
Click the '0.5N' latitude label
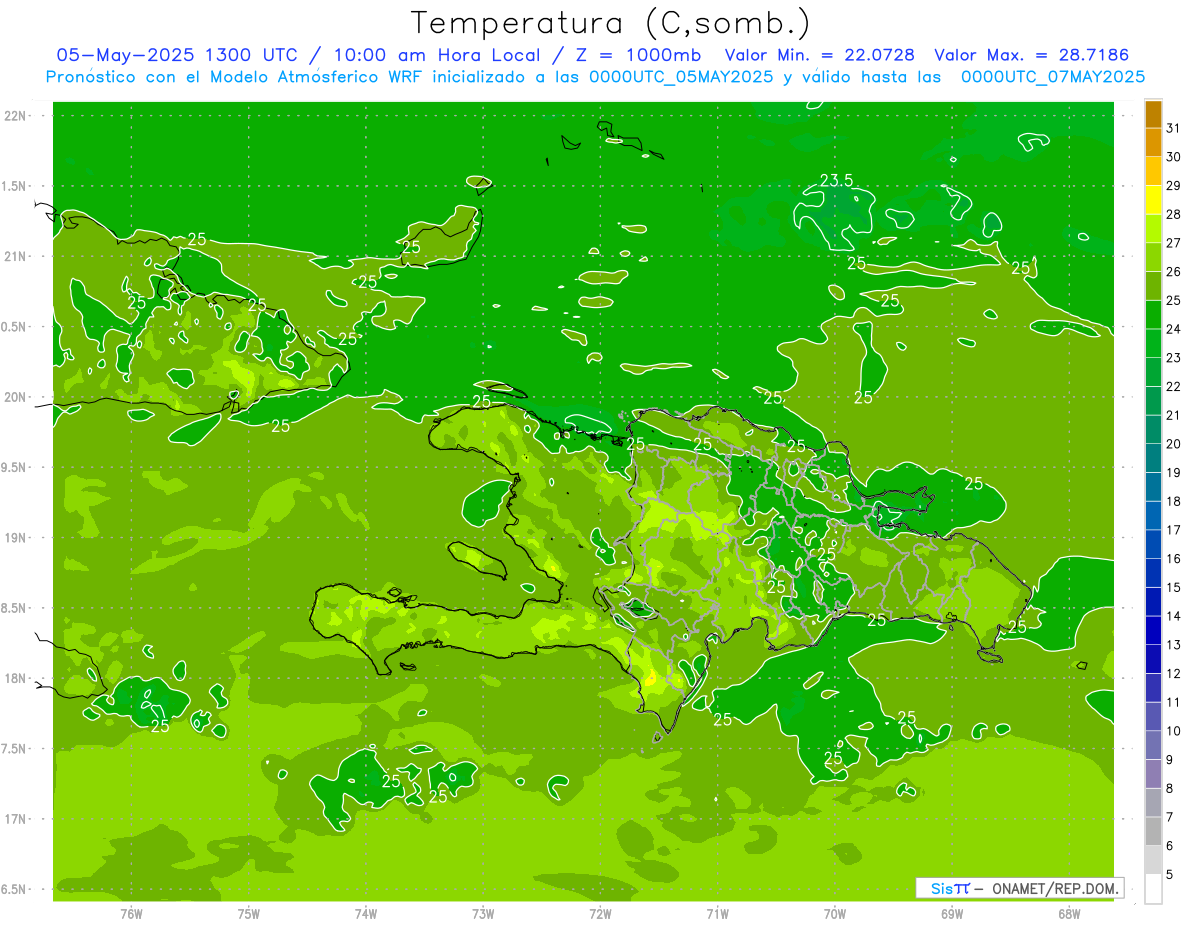pyautogui.click(x=15, y=327)
